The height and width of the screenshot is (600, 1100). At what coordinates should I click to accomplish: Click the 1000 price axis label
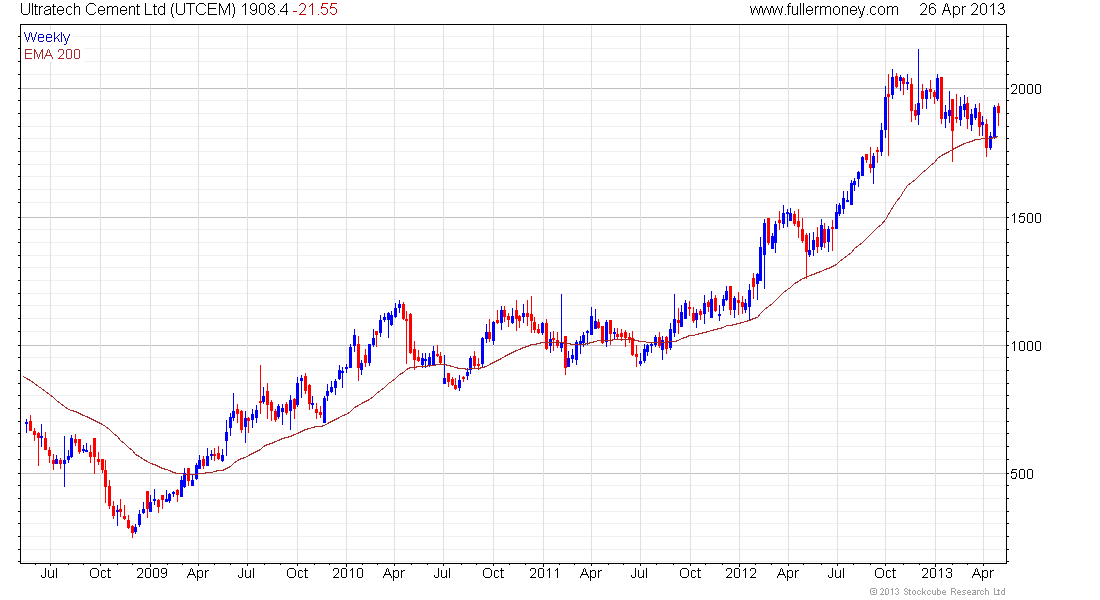pos(1026,346)
